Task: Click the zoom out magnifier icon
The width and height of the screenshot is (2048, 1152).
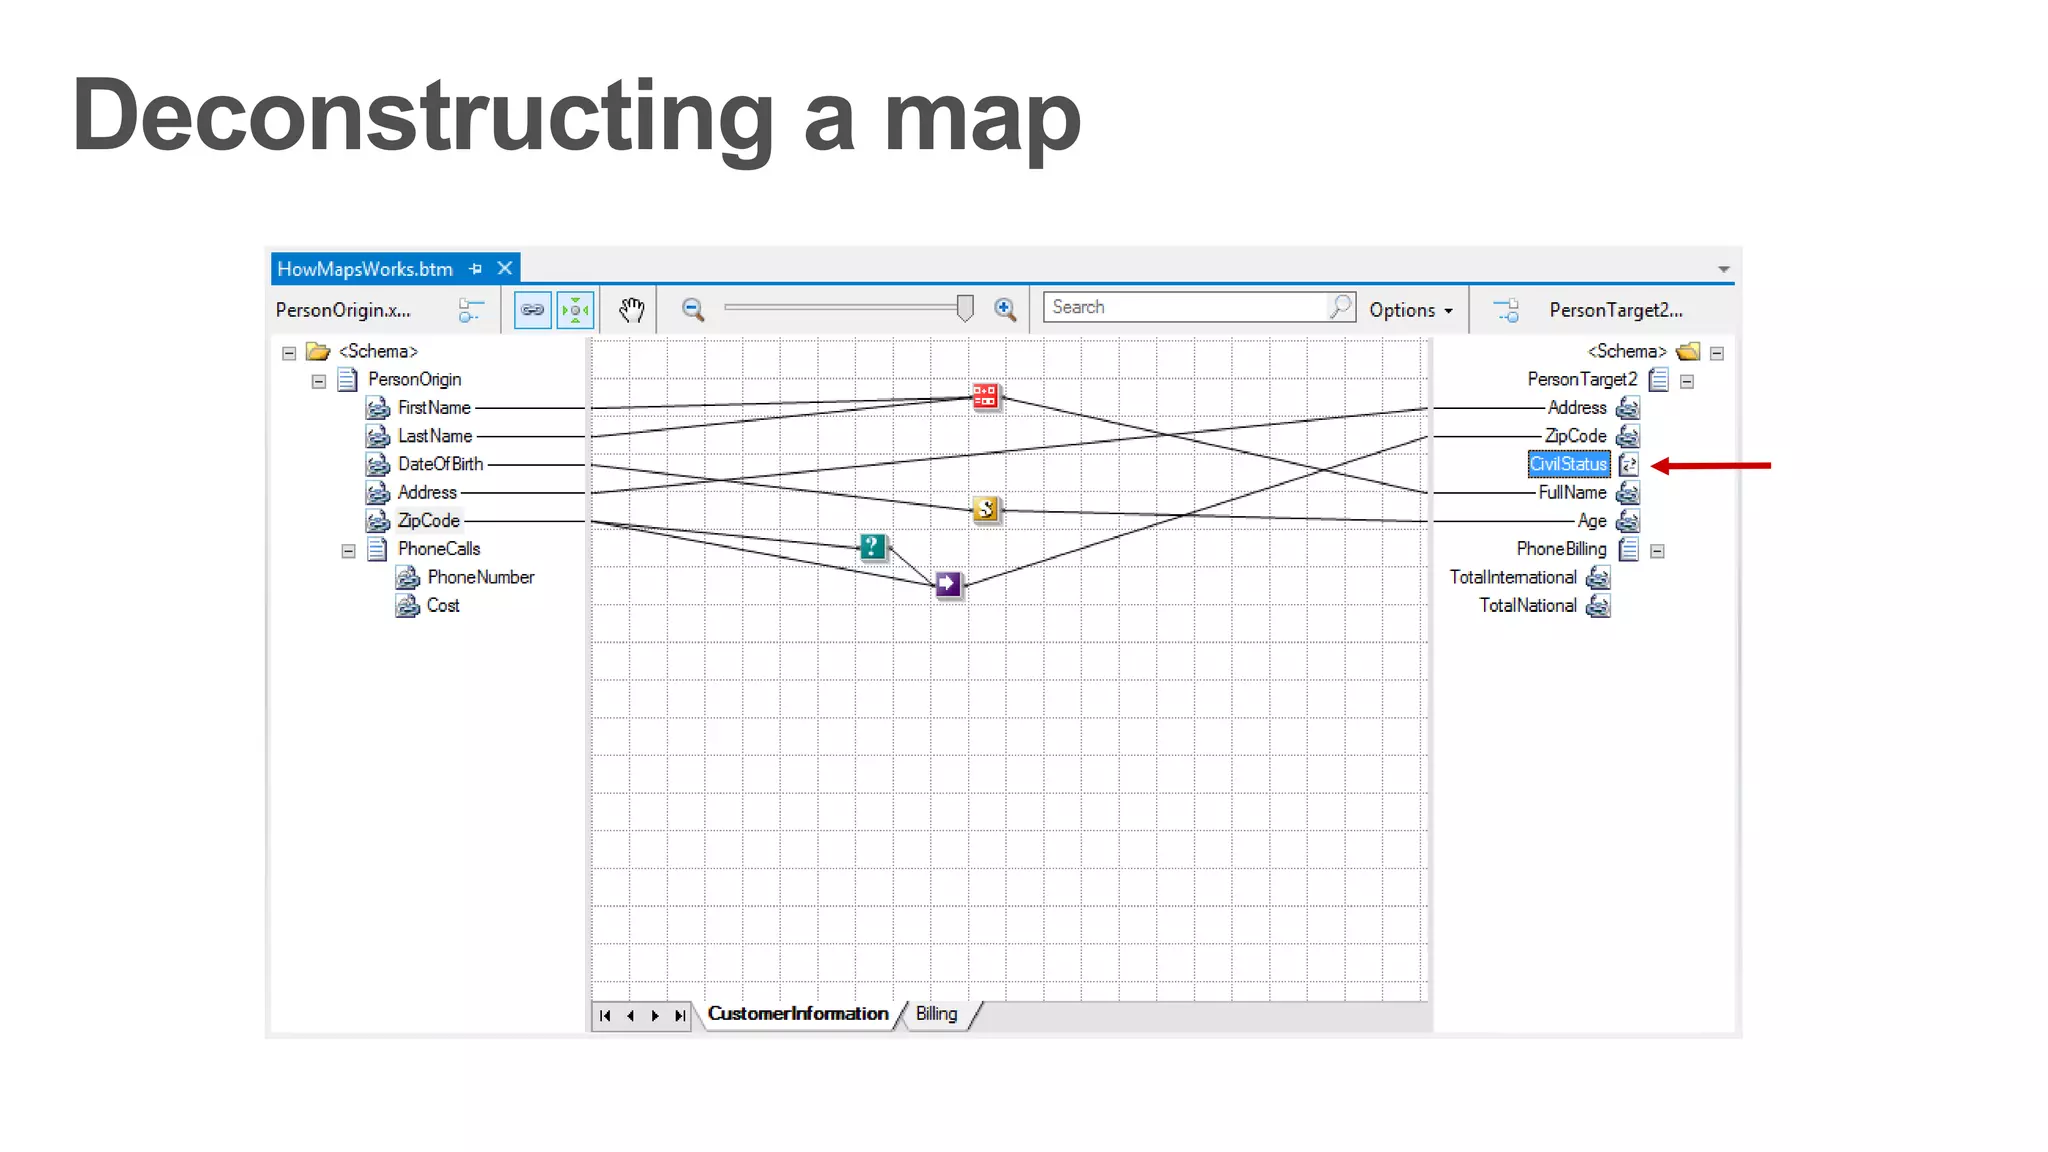Action: coord(692,310)
